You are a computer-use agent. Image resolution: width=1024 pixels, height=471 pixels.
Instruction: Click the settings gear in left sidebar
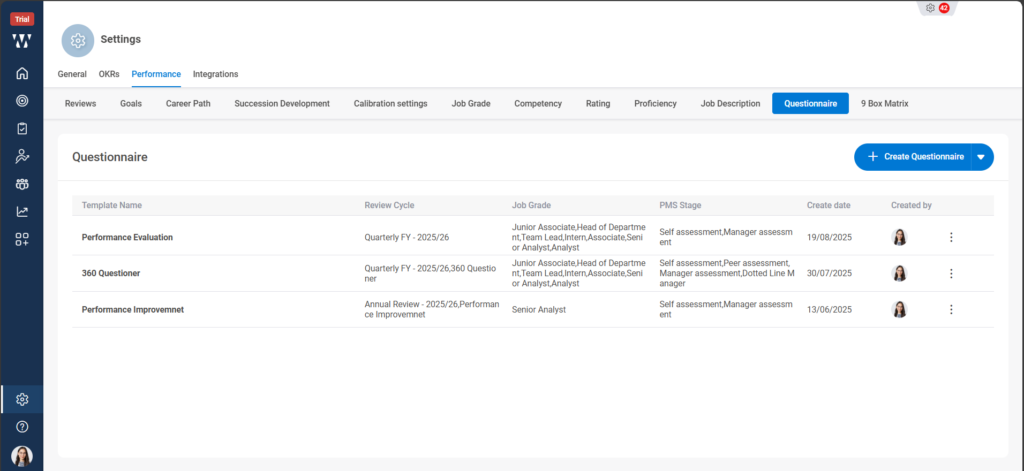(x=22, y=399)
